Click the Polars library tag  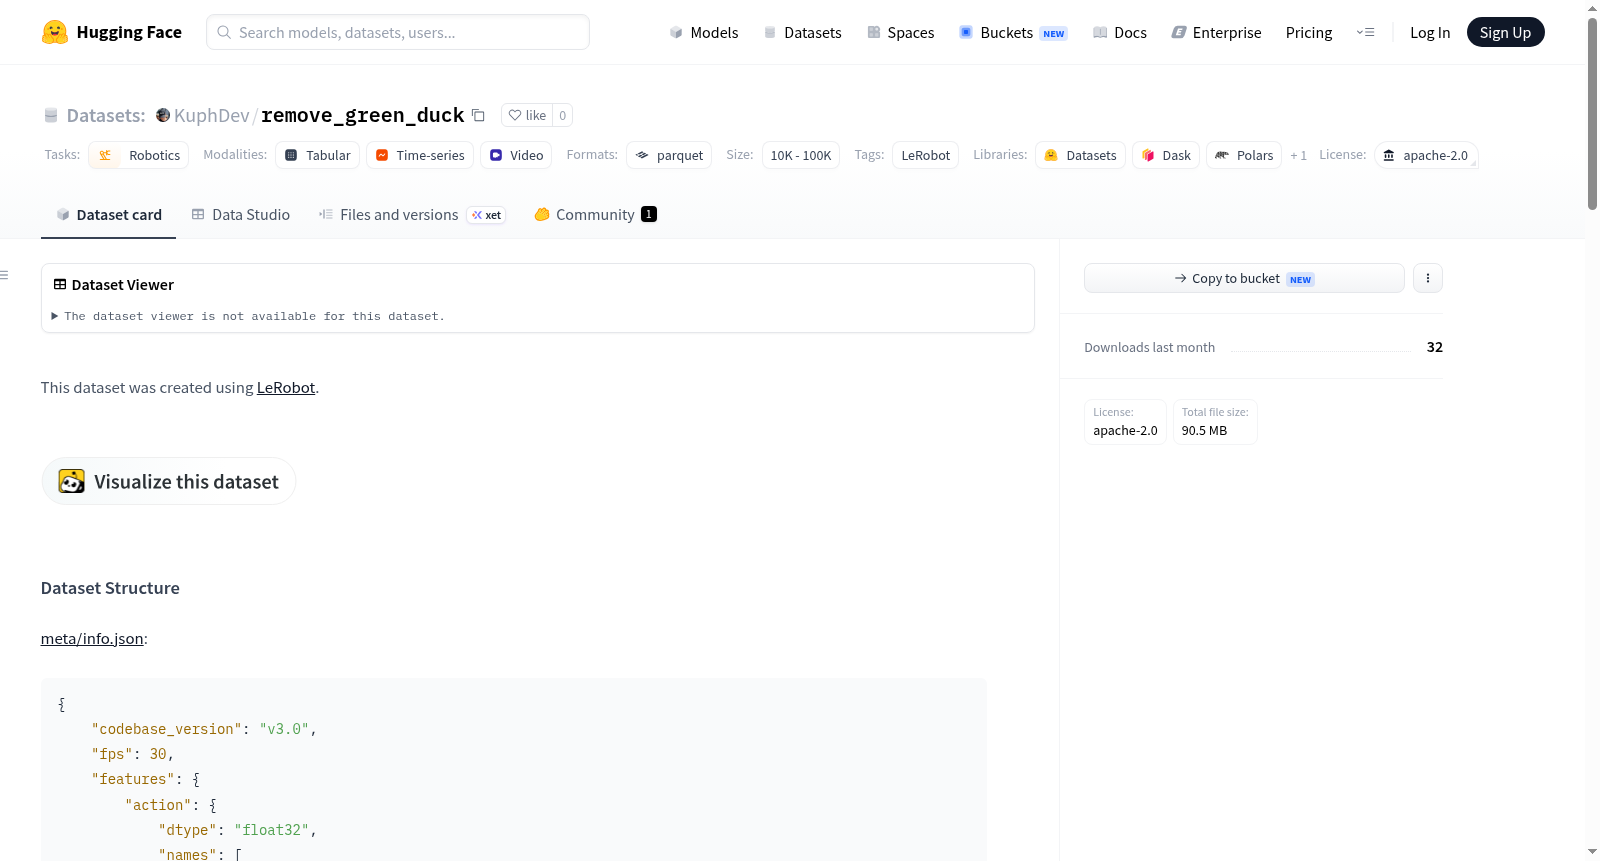coord(1244,155)
